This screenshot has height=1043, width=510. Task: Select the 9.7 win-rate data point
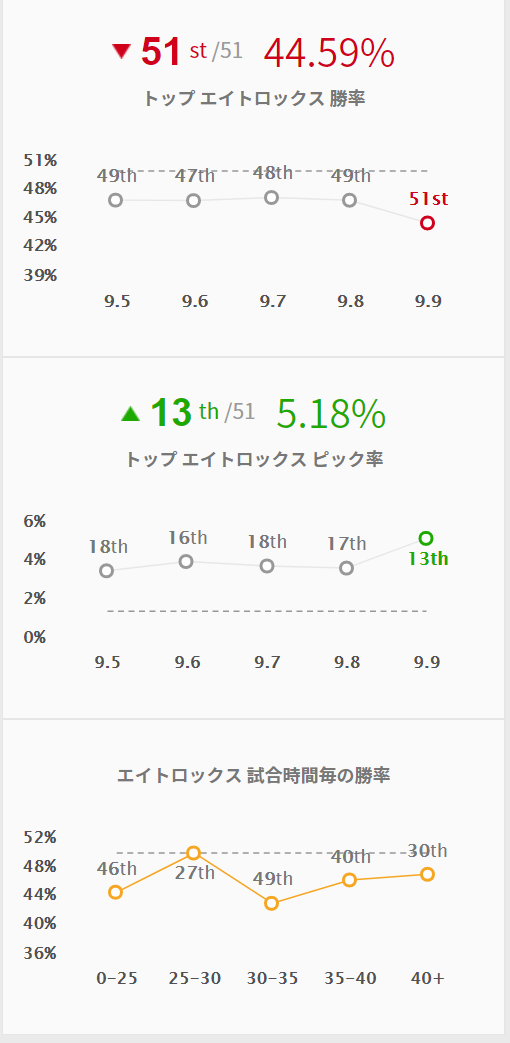[271, 198]
